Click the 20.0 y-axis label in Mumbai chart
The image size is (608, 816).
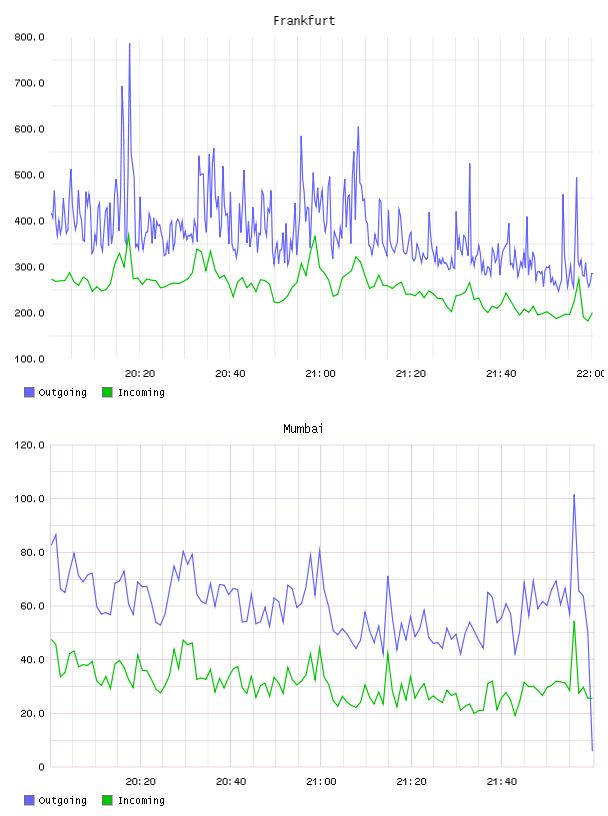point(32,713)
